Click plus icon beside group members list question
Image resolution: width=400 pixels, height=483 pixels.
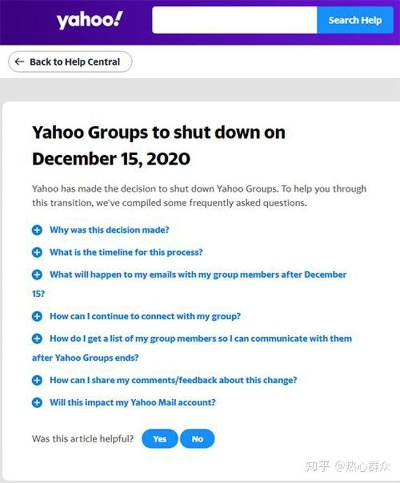click(x=37, y=339)
